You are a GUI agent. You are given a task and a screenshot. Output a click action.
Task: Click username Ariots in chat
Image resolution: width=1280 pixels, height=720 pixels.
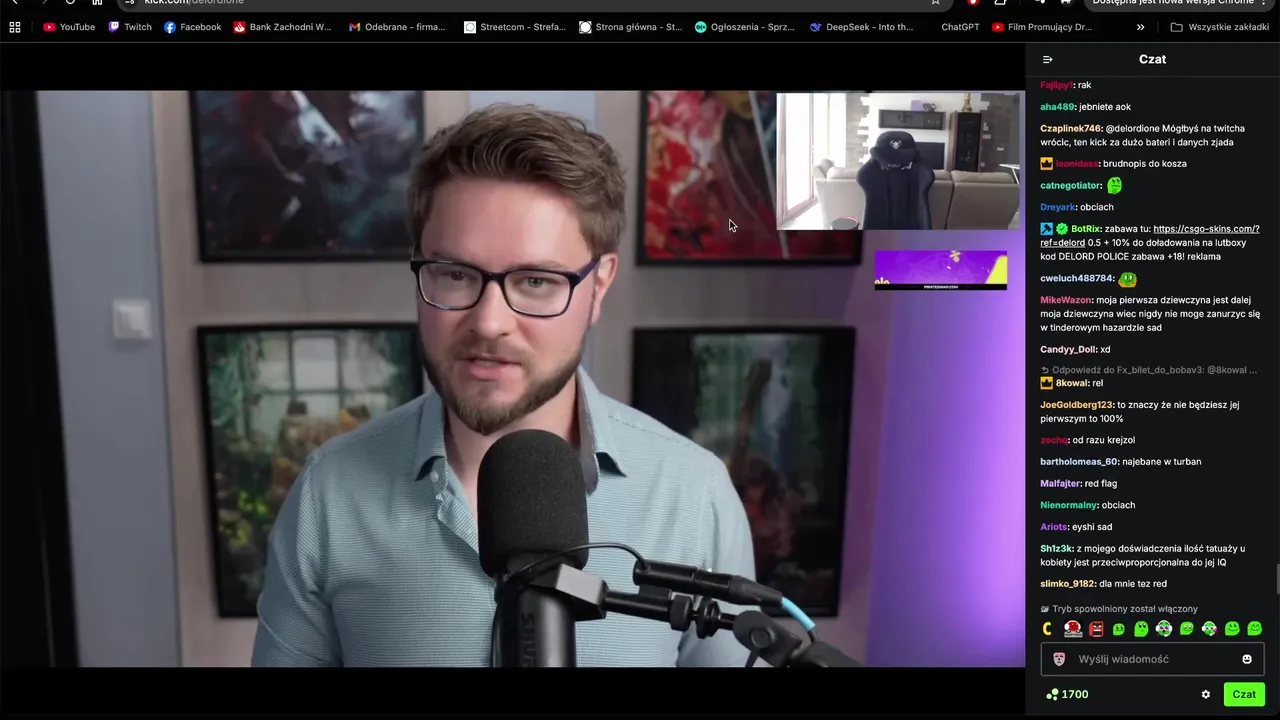[1054, 527]
